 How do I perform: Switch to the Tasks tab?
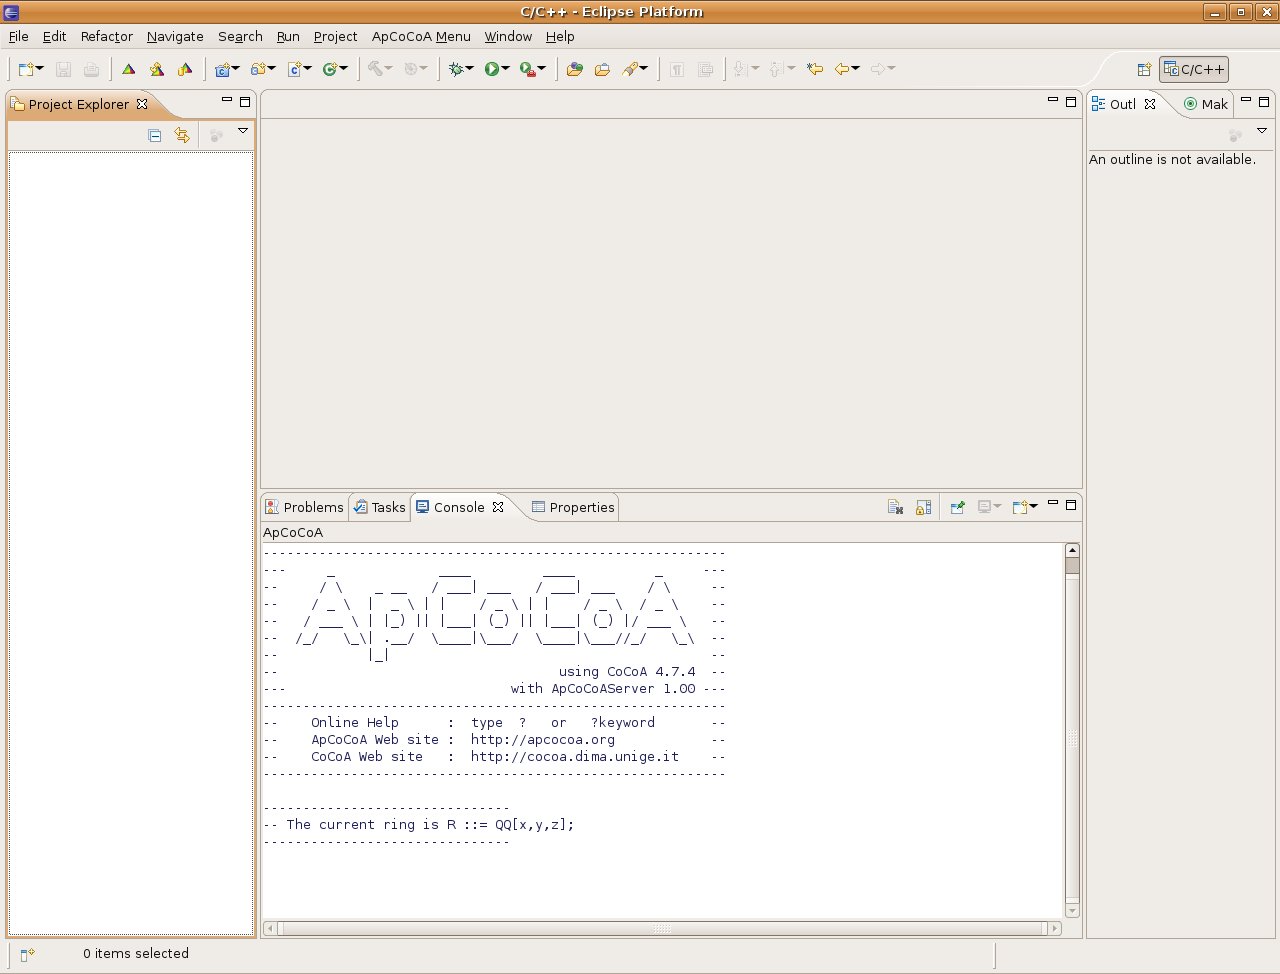(x=380, y=507)
